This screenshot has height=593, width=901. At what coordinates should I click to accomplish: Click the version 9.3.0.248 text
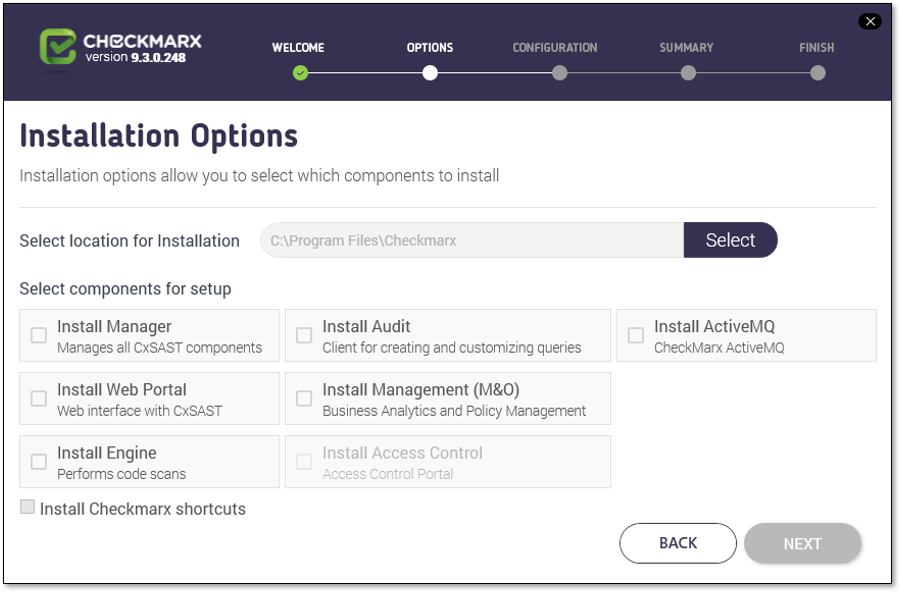tap(136, 57)
